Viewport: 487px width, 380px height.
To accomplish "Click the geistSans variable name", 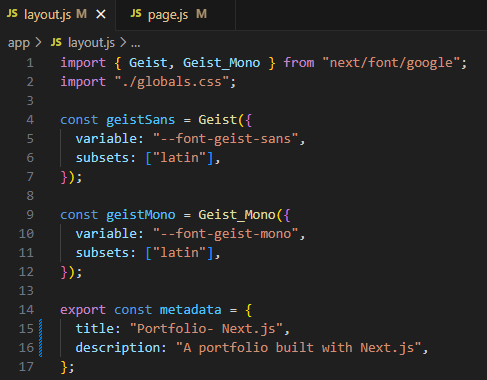I will (140, 120).
